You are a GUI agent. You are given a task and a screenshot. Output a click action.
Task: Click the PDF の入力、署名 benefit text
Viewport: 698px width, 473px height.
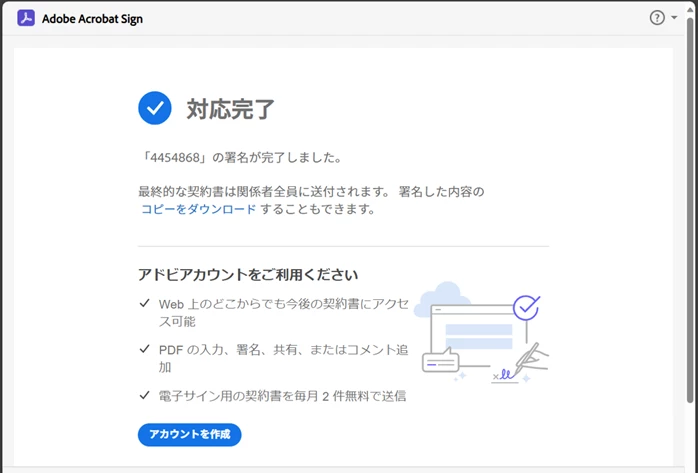click(x=284, y=358)
